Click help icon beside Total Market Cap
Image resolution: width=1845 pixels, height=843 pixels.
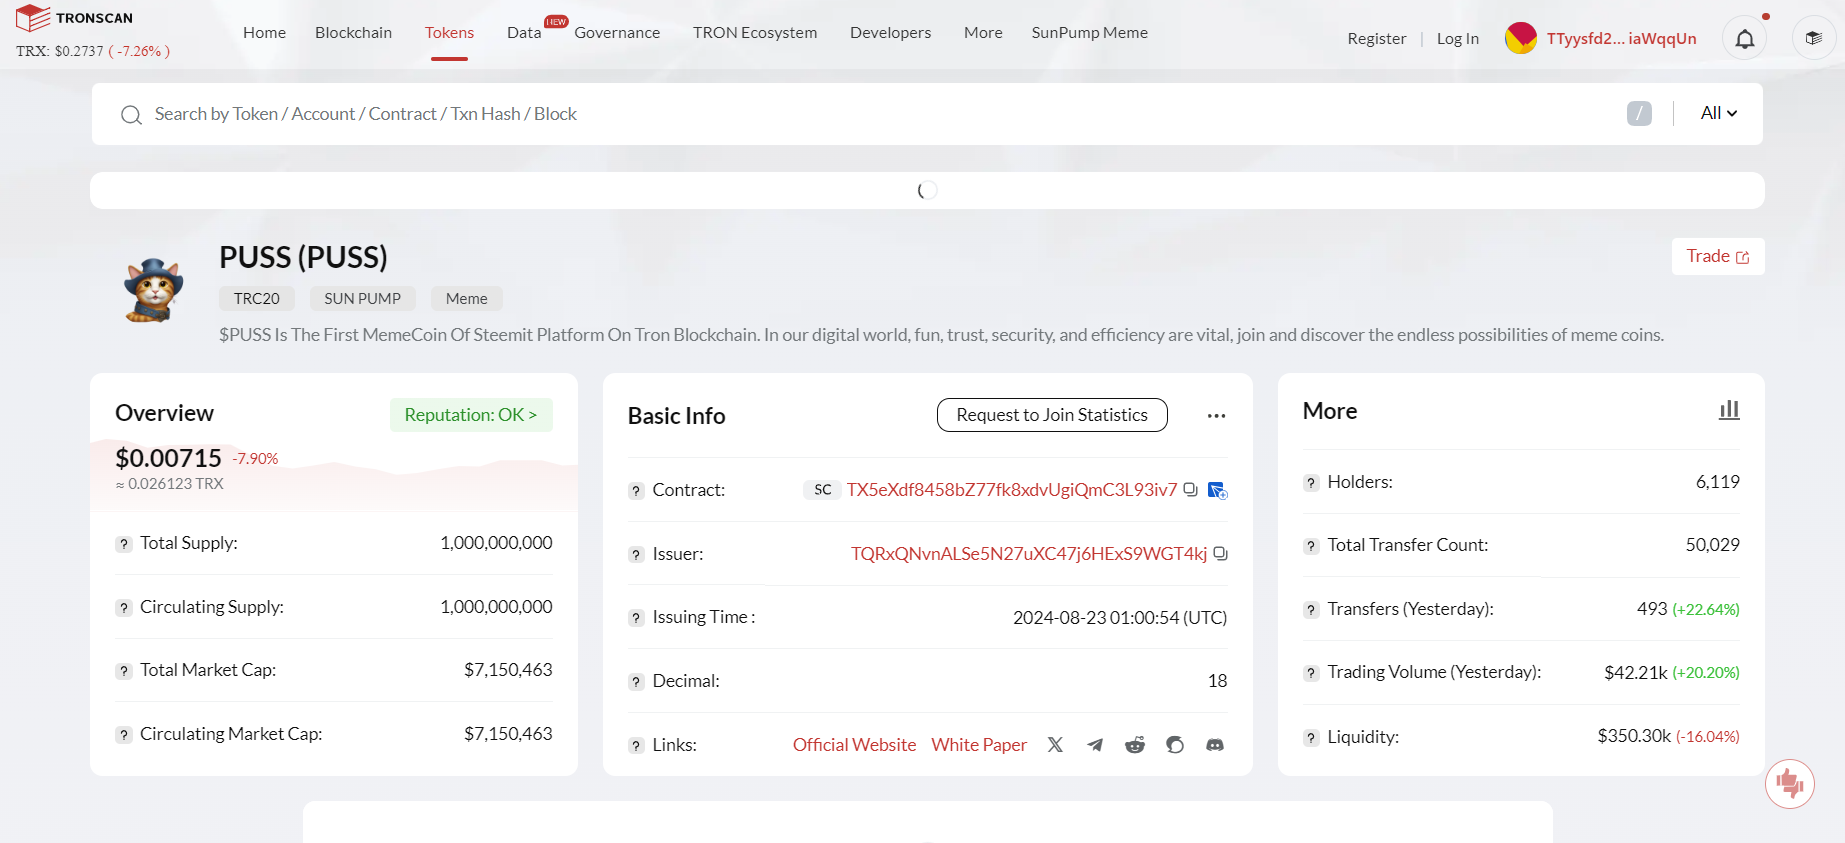pyautogui.click(x=124, y=671)
